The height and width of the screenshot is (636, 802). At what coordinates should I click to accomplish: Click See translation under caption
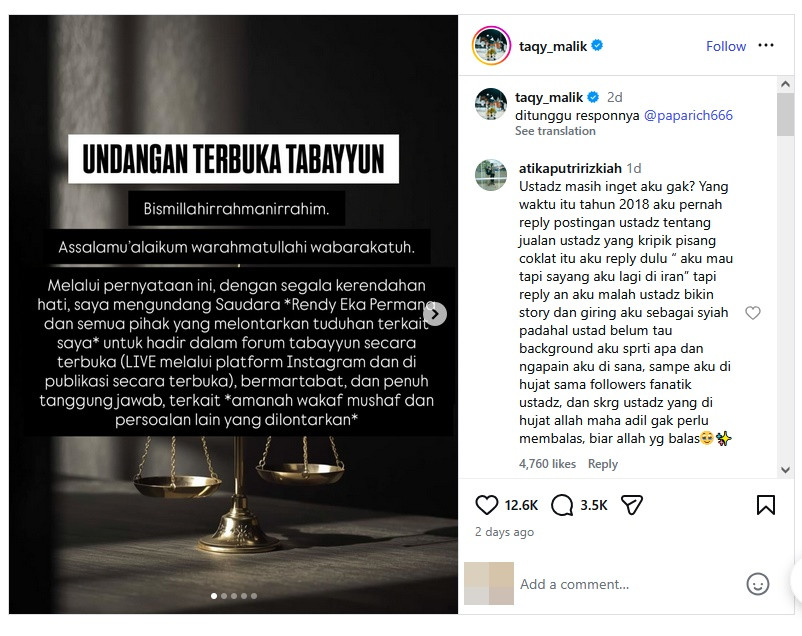pyautogui.click(x=555, y=131)
